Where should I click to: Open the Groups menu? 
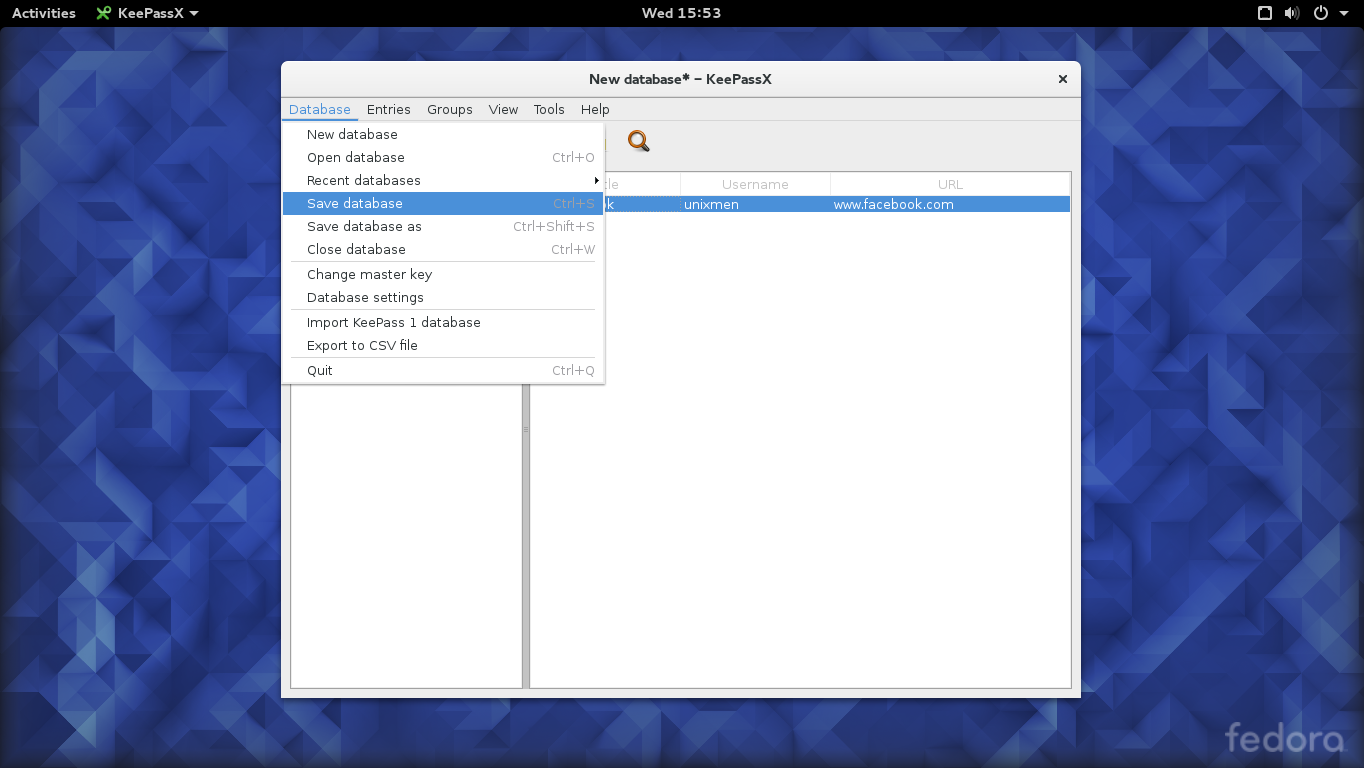coord(450,109)
